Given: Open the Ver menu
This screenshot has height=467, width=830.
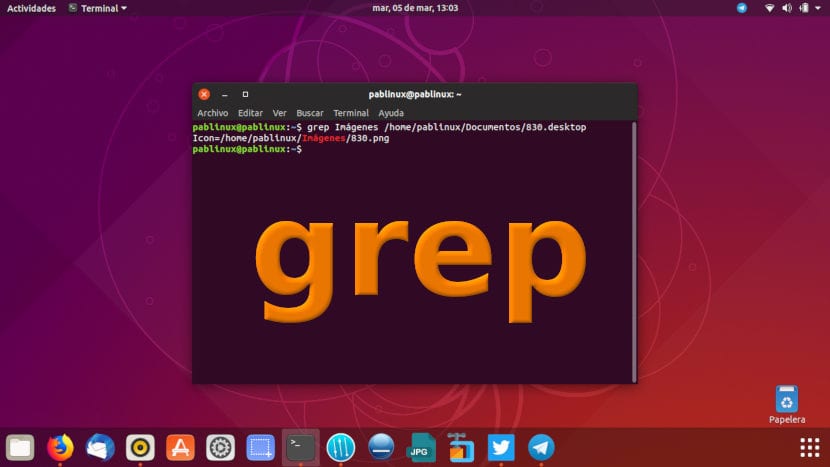Looking at the screenshot, I should pyautogui.click(x=279, y=113).
